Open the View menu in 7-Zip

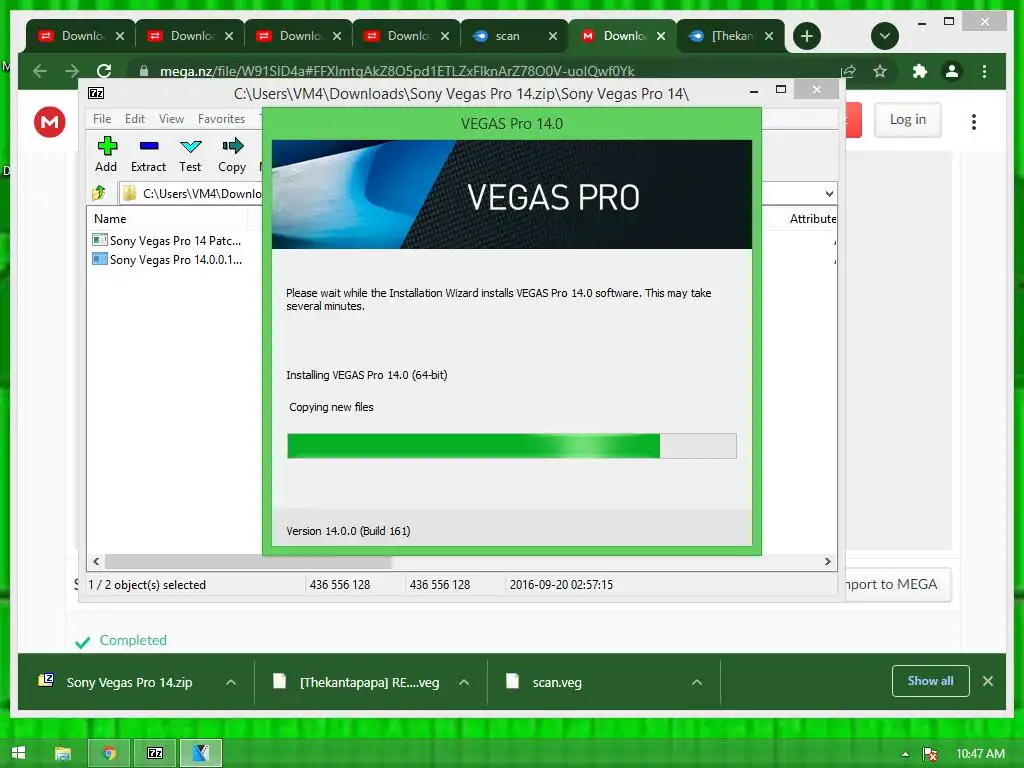171,119
